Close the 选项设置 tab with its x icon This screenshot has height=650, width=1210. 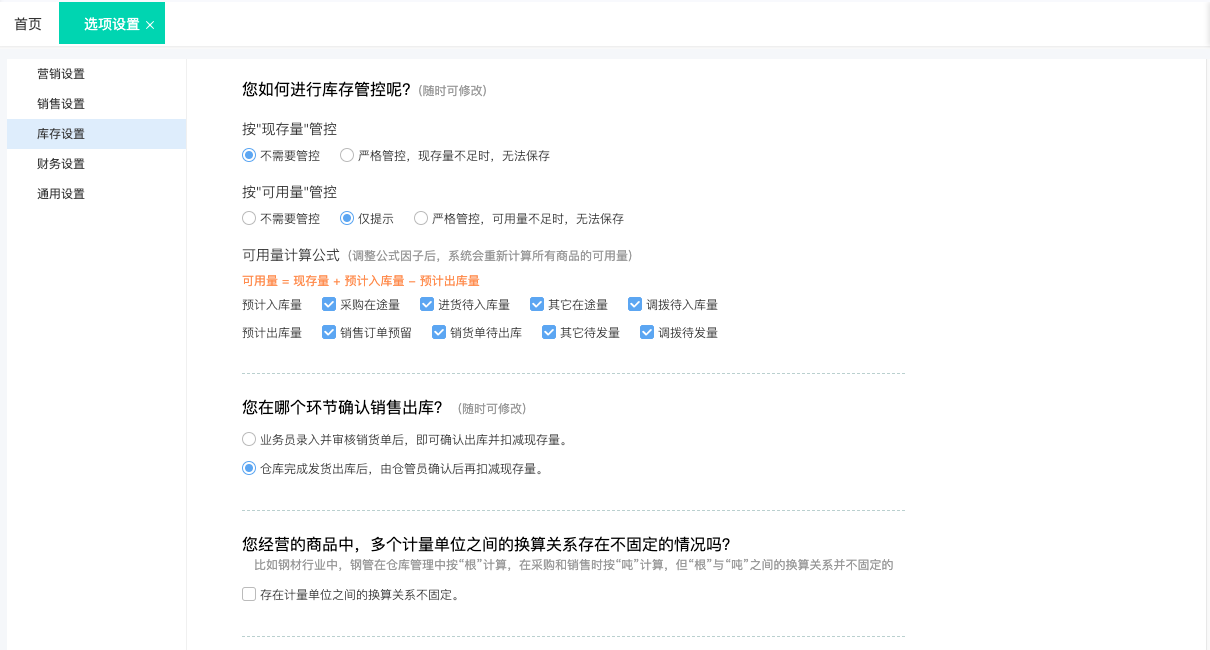[x=150, y=25]
